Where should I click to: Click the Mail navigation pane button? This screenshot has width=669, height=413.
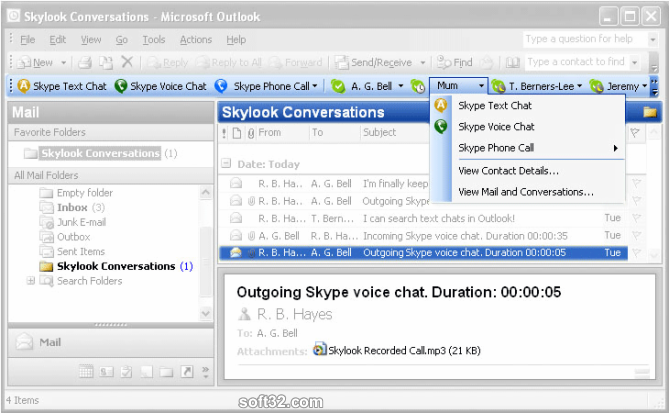click(x=111, y=342)
